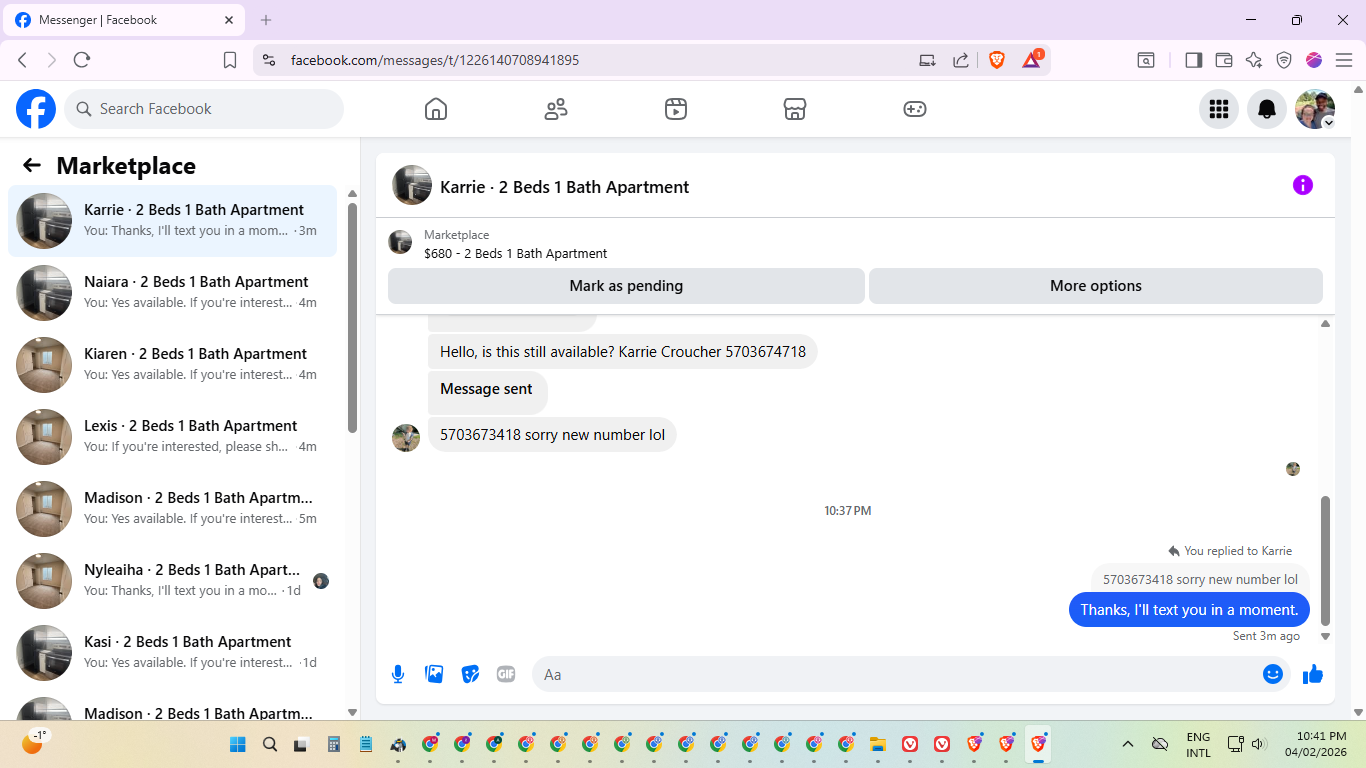Screen dimensions: 1366x768
Task: Open the emoji picker in message box
Action: point(1273,674)
